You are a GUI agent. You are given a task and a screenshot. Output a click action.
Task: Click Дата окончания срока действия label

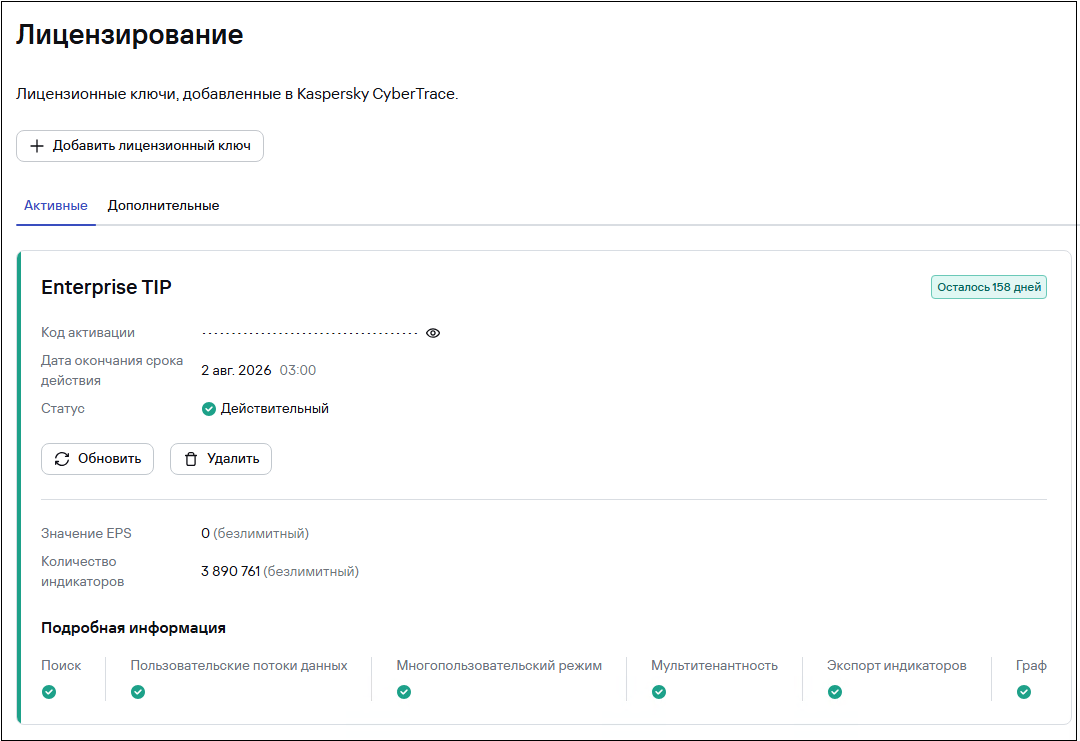[112, 370]
